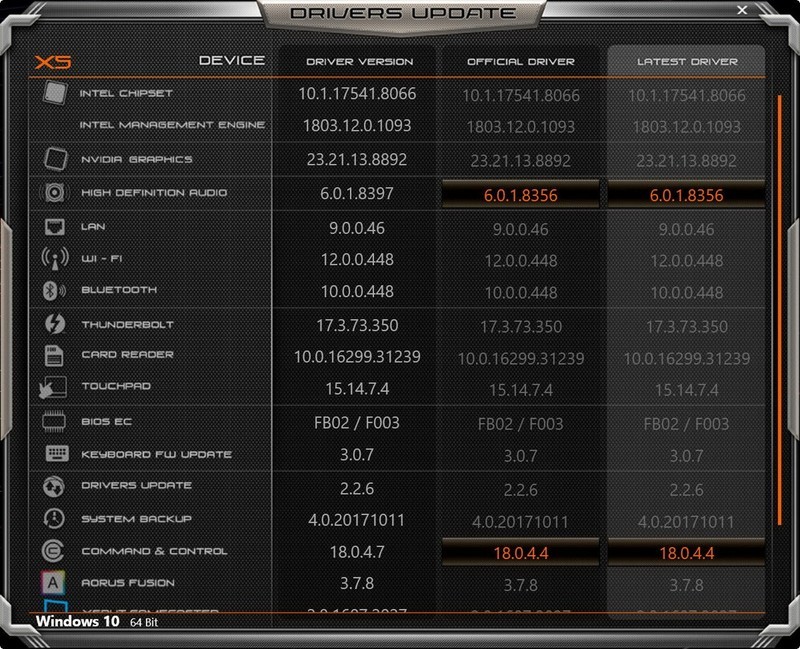Click installed Command & Control version 18.0.4.7

pos(357,552)
